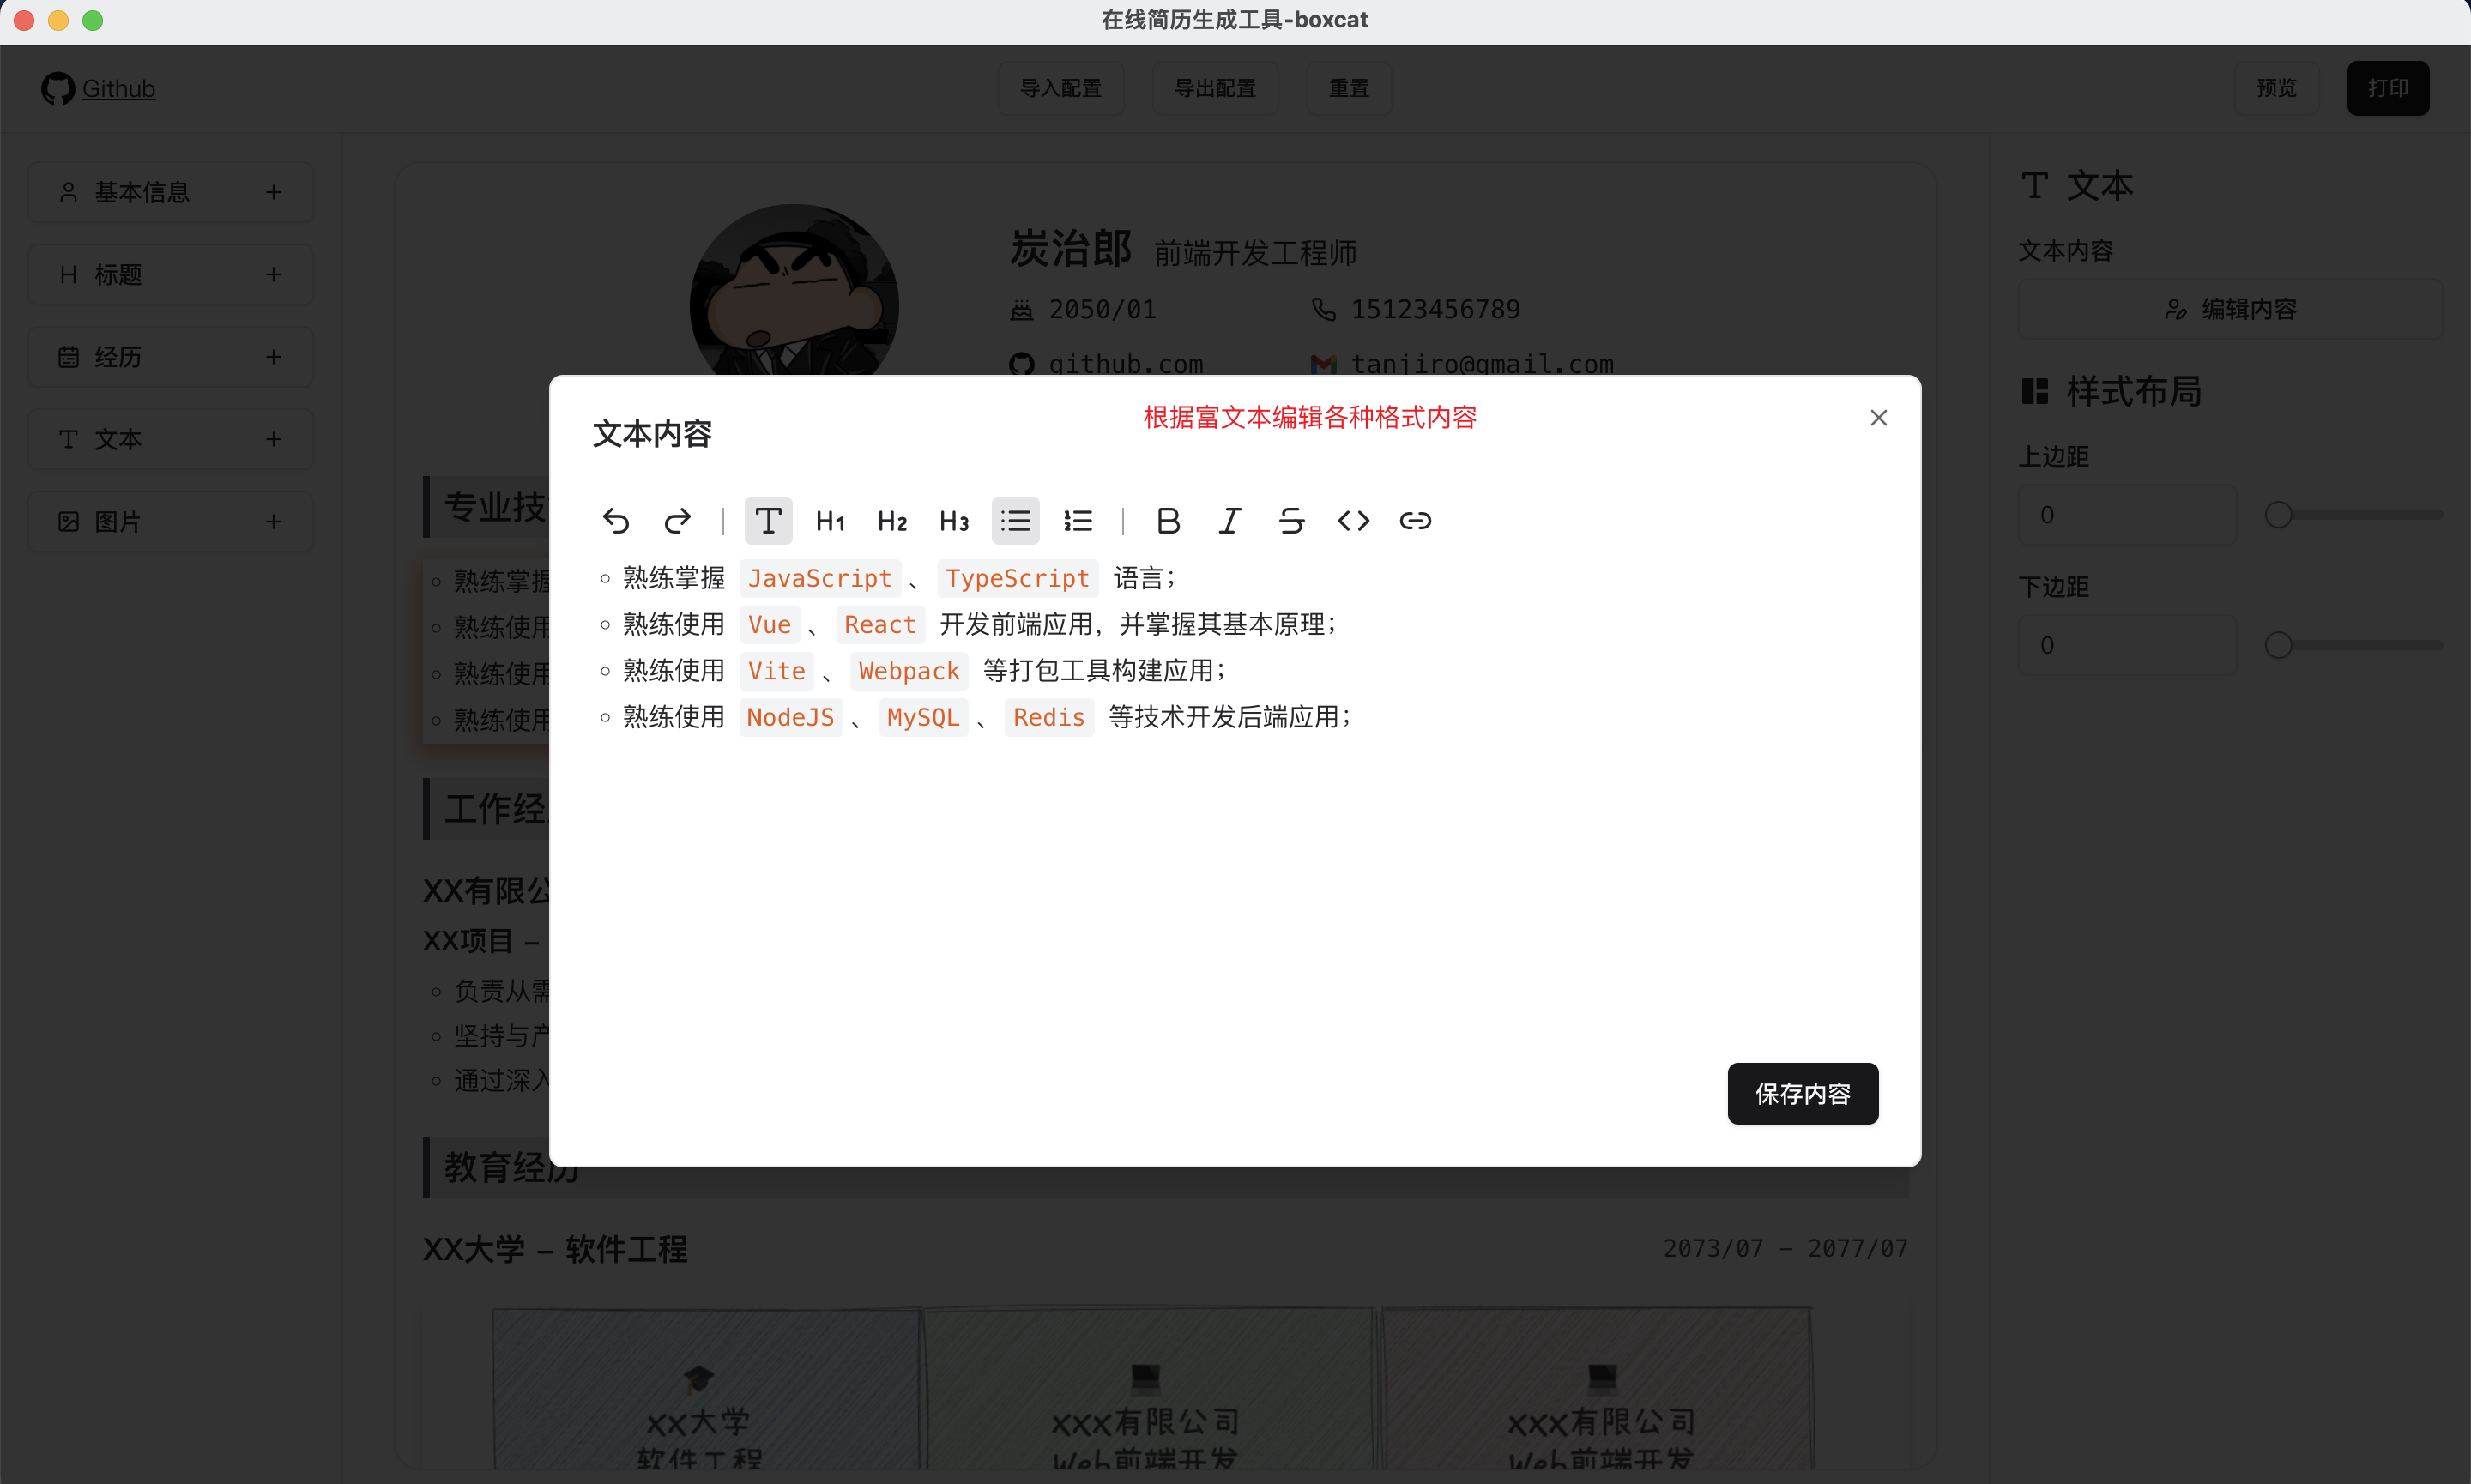Click the 下边距 input field
This screenshot has width=2471, height=1484.
(x=2127, y=646)
